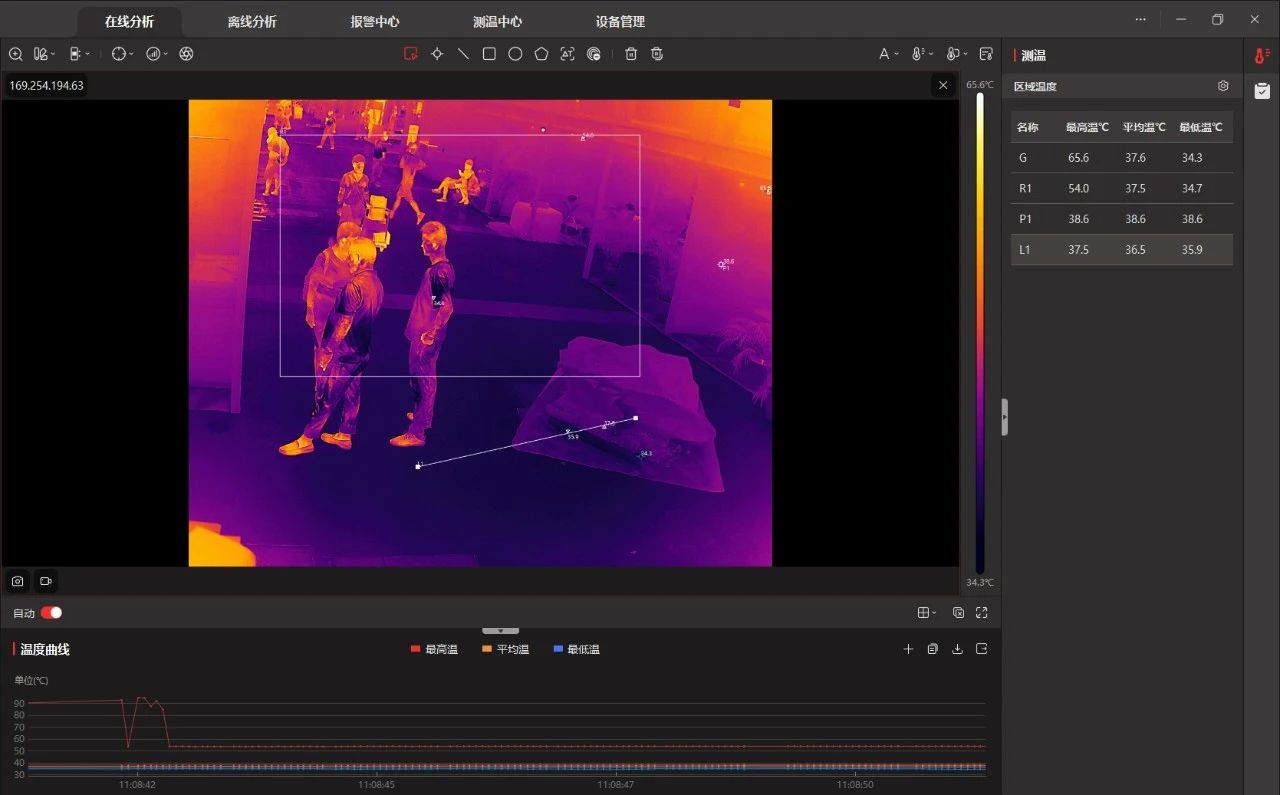Switch to the 离线分析 tab

(x=252, y=21)
